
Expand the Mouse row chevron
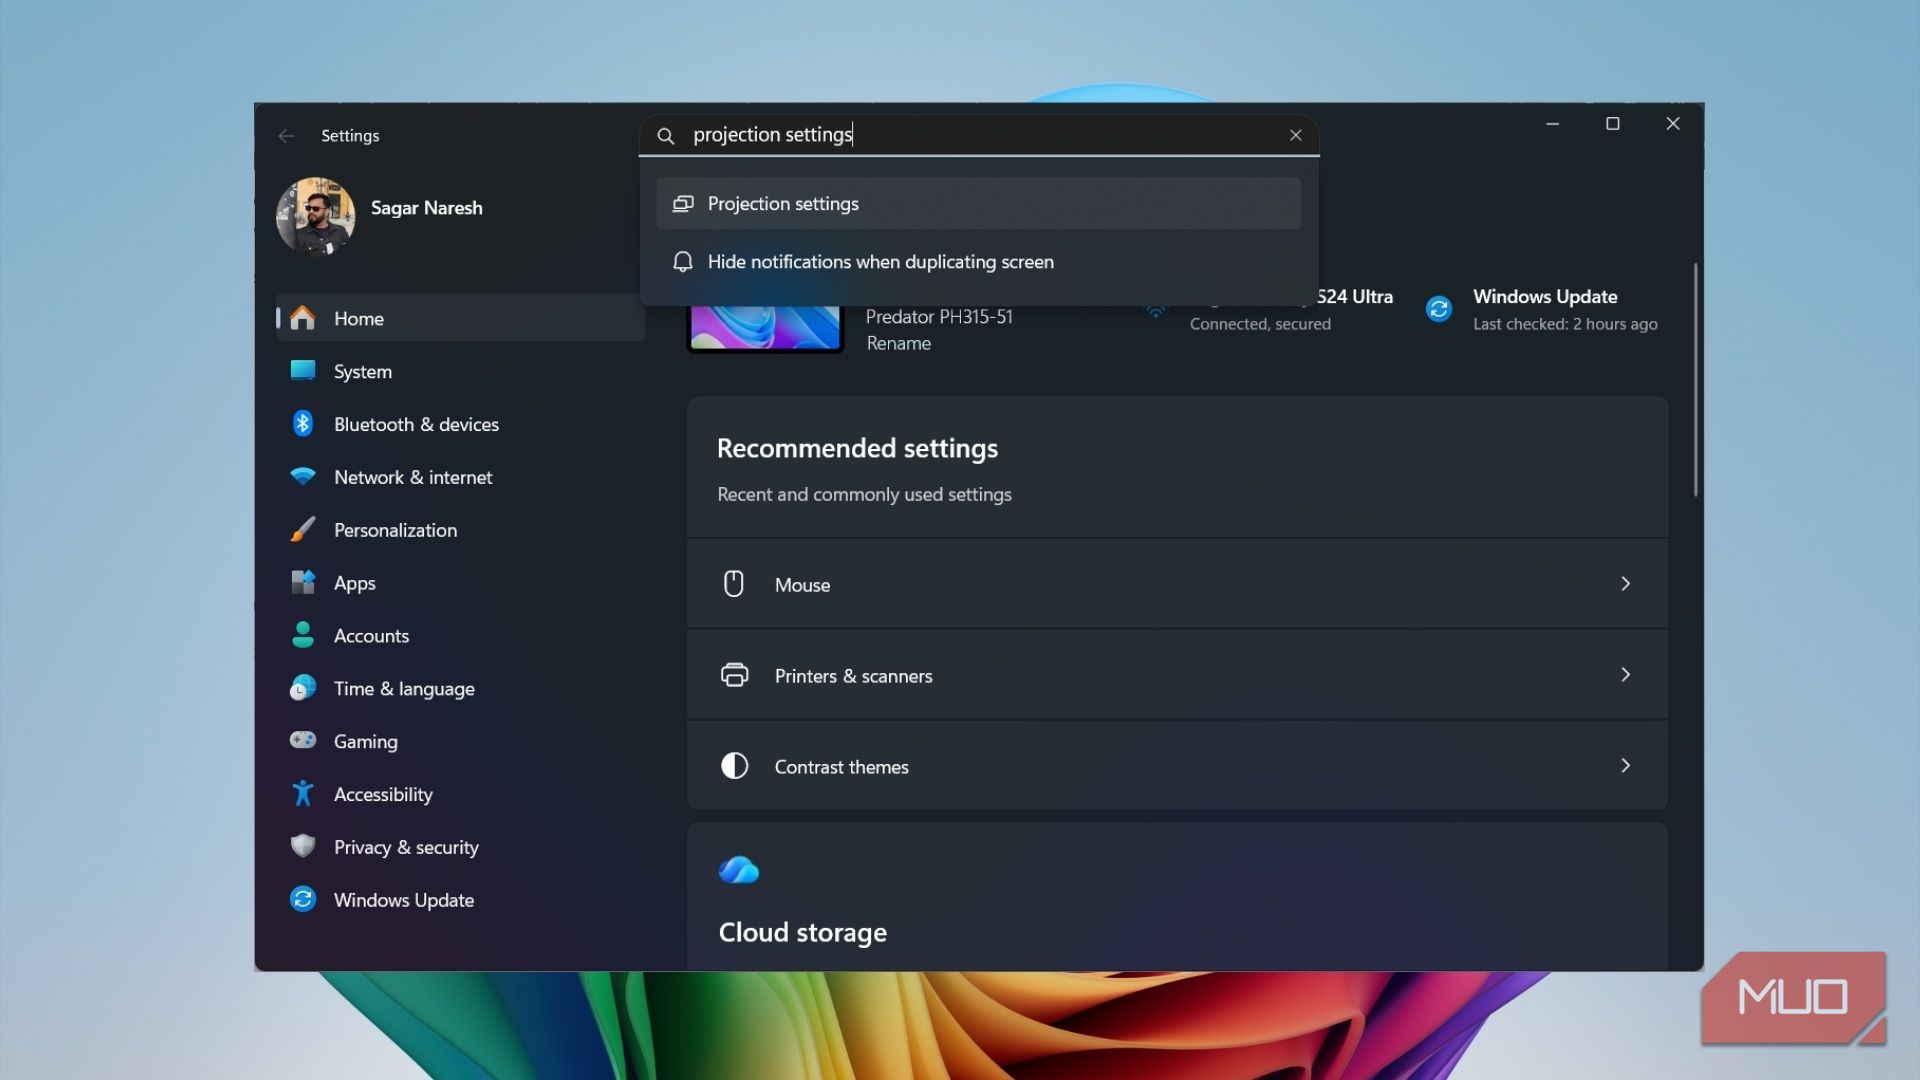coord(1625,584)
